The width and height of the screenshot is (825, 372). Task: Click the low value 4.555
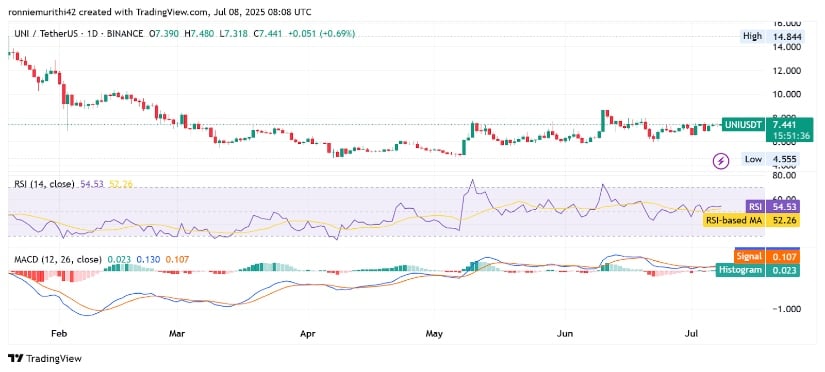point(783,159)
